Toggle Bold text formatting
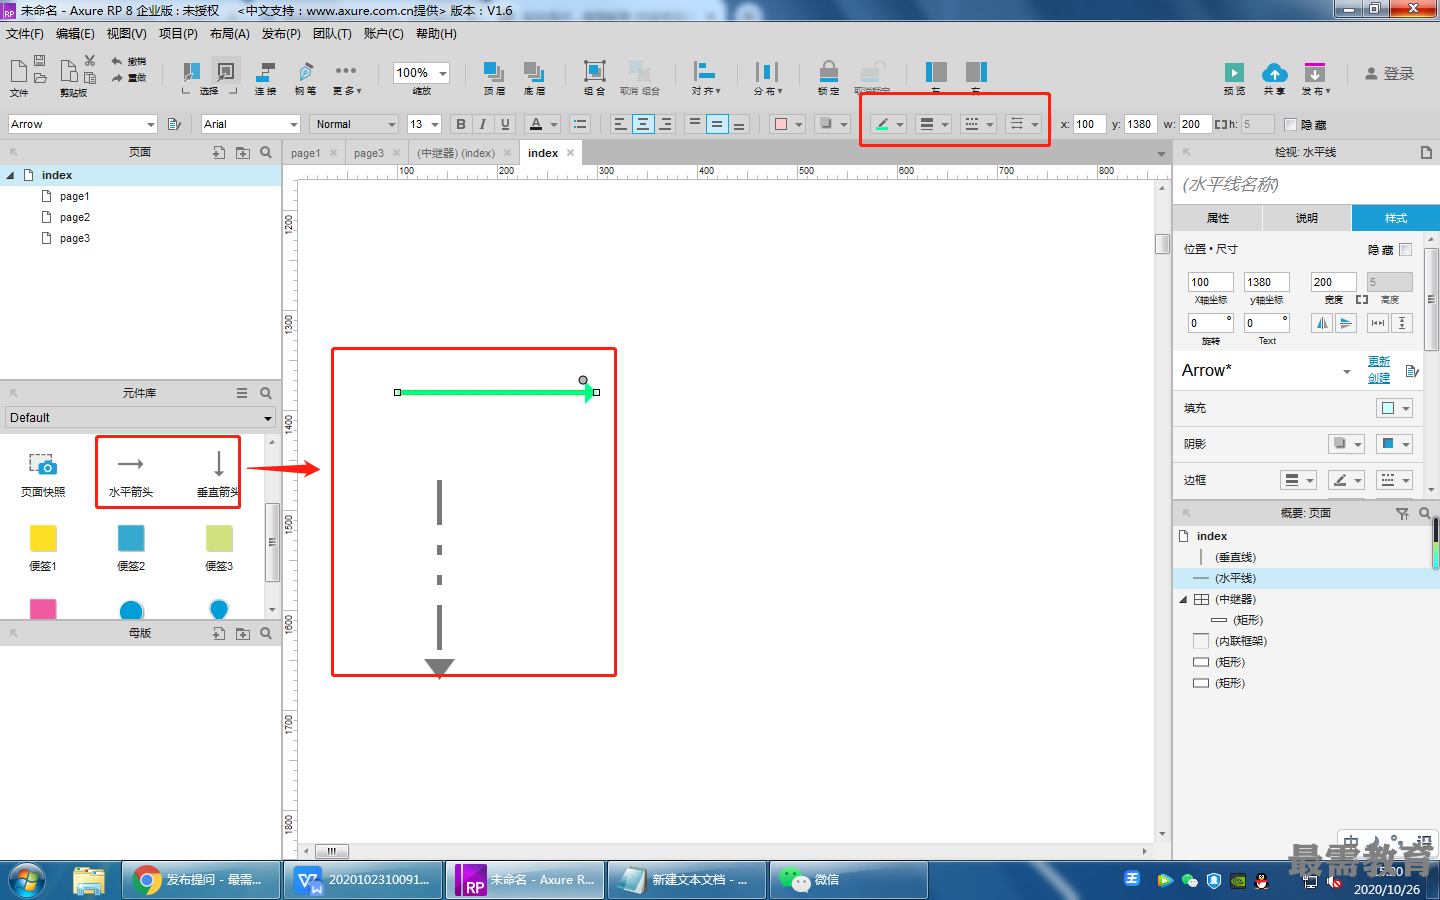The width and height of the screenshot is (1440, 900). (460, 124)
